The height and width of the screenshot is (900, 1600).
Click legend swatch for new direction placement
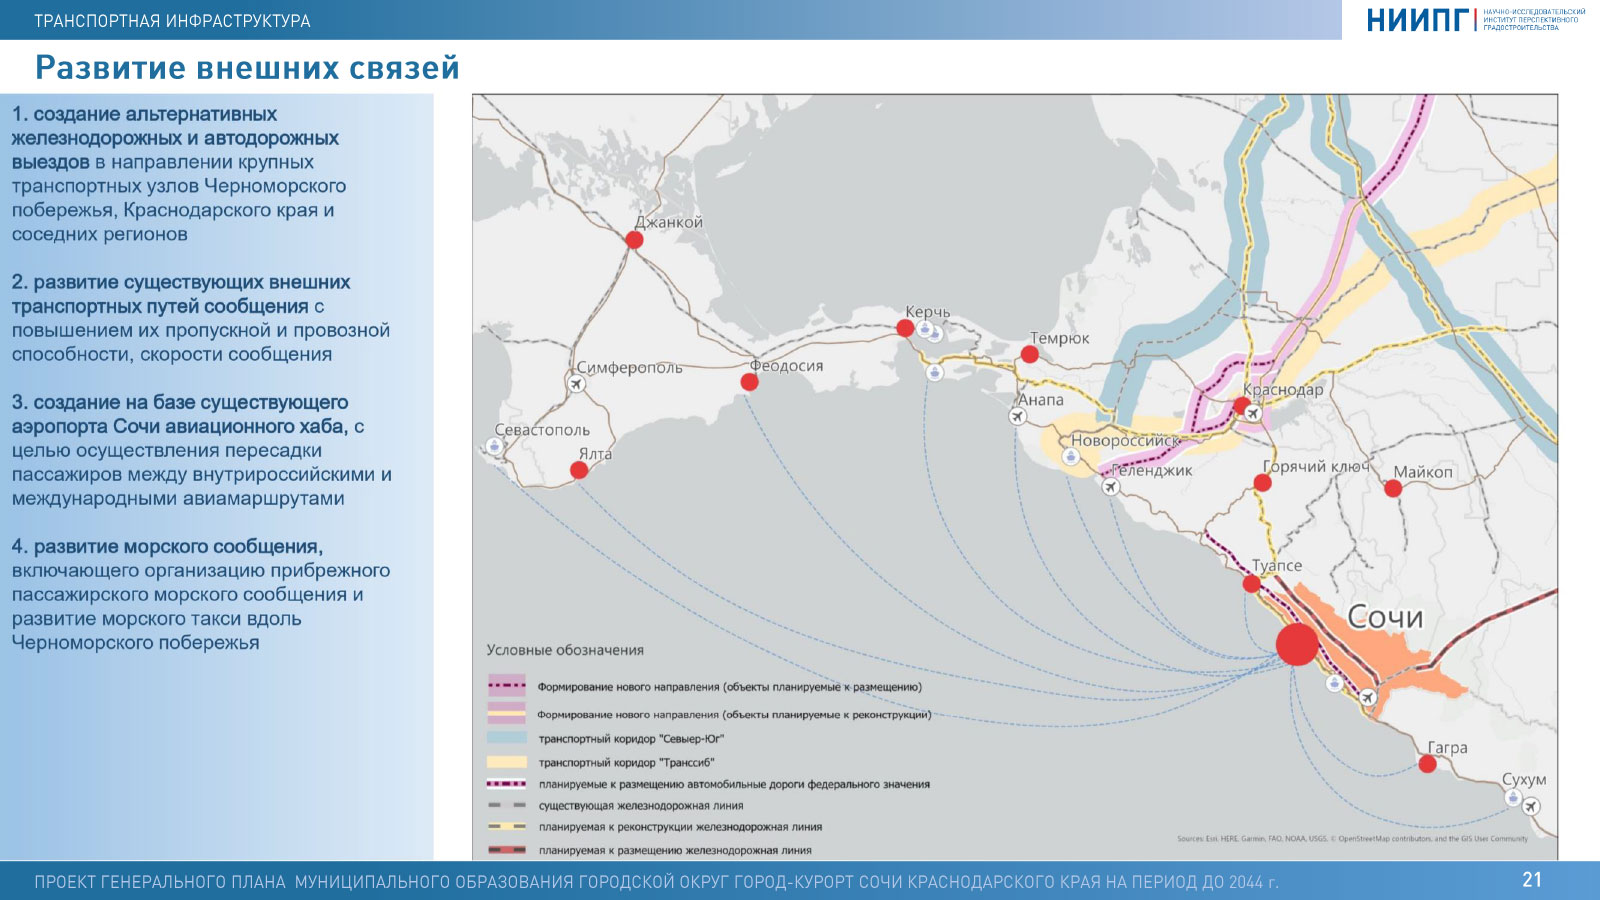(x=506, y=686)
